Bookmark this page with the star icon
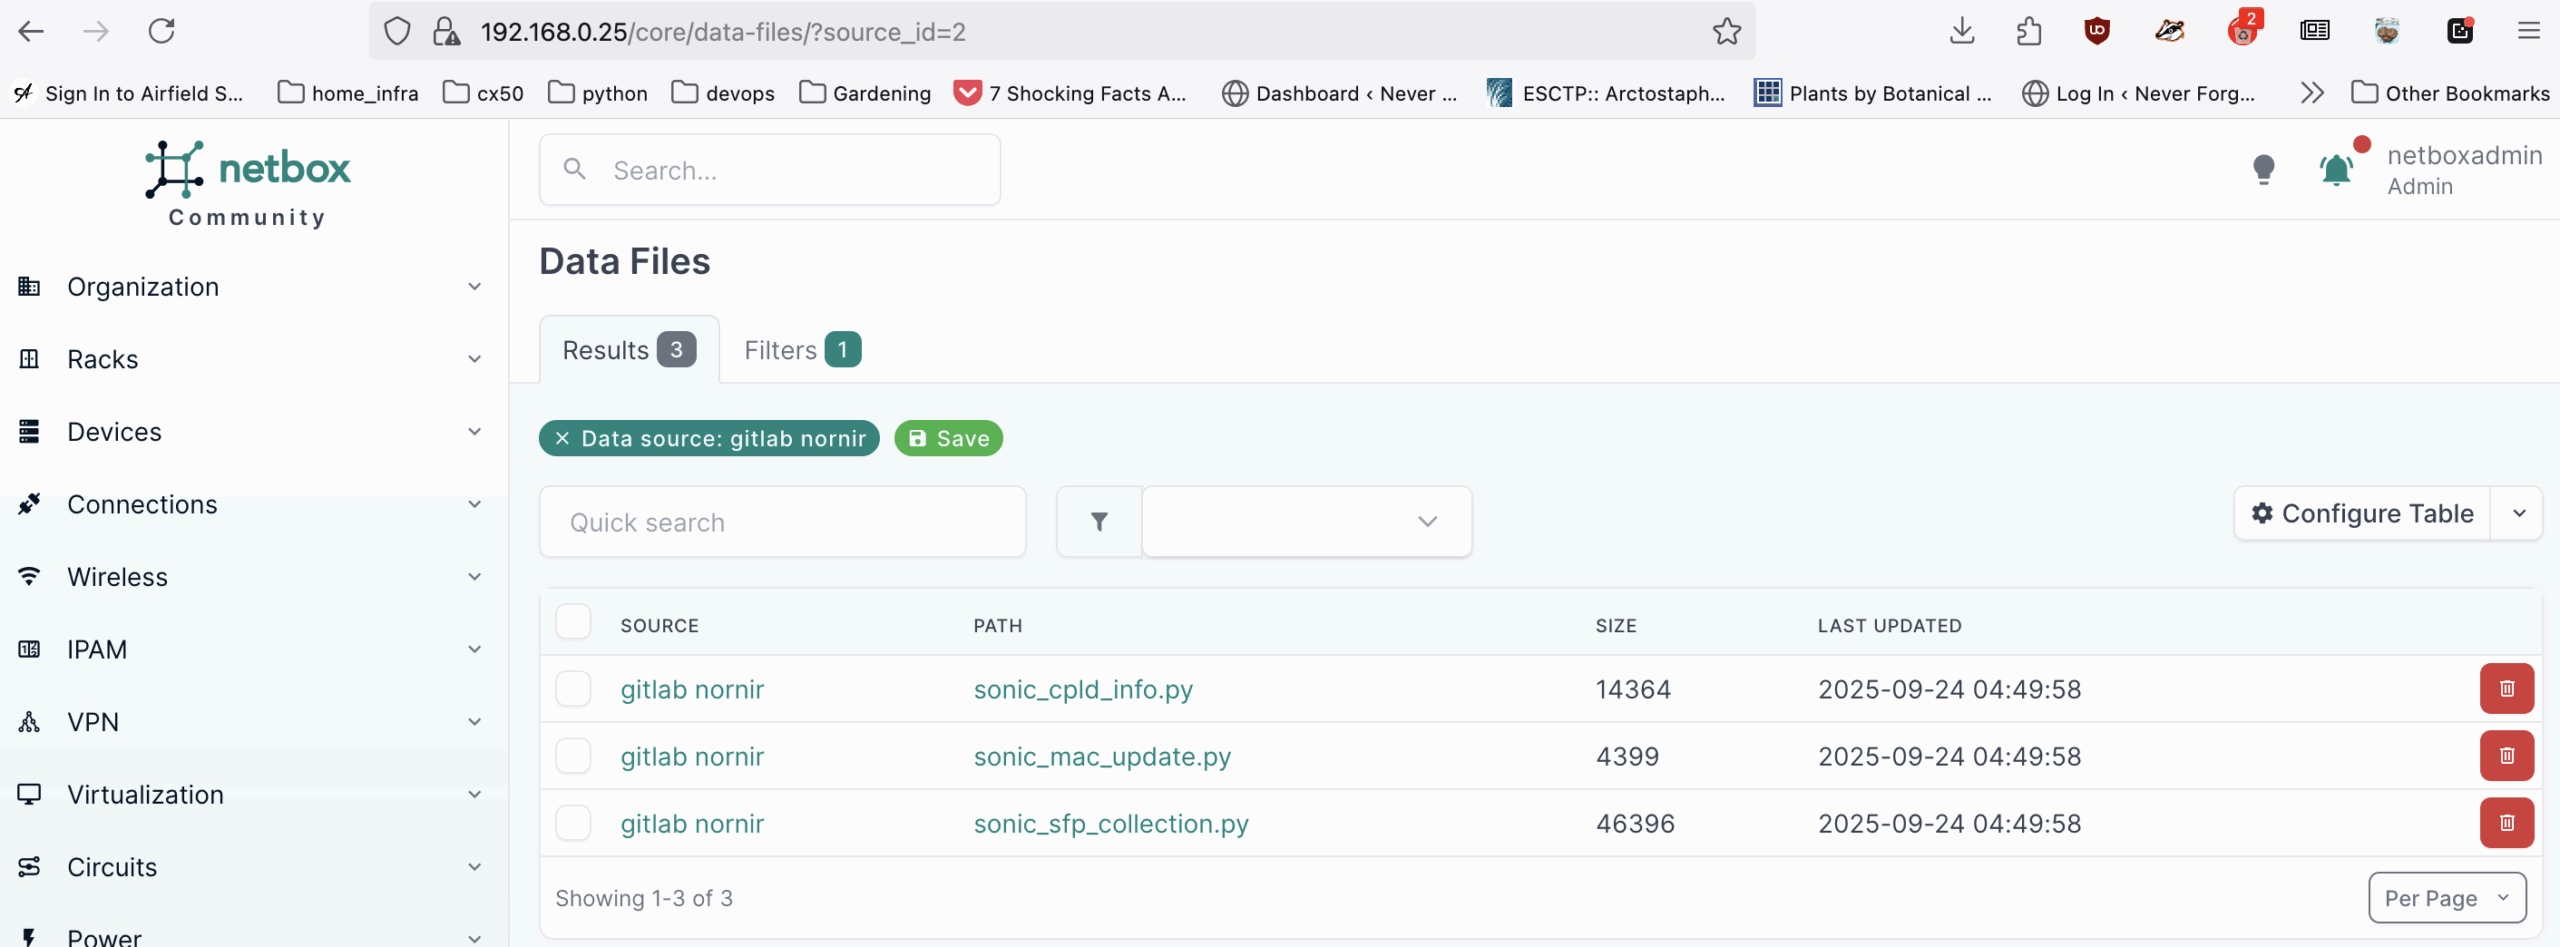This screenshot has width=2560, height=947. [1726, 32]
